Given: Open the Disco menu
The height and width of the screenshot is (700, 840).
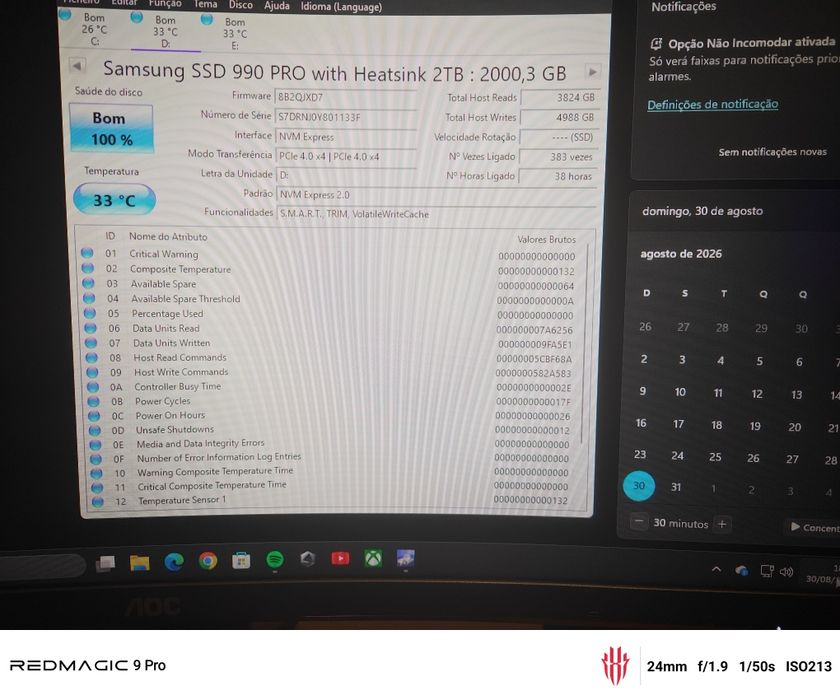Looking at the screenshot, I should pos(241,5).
